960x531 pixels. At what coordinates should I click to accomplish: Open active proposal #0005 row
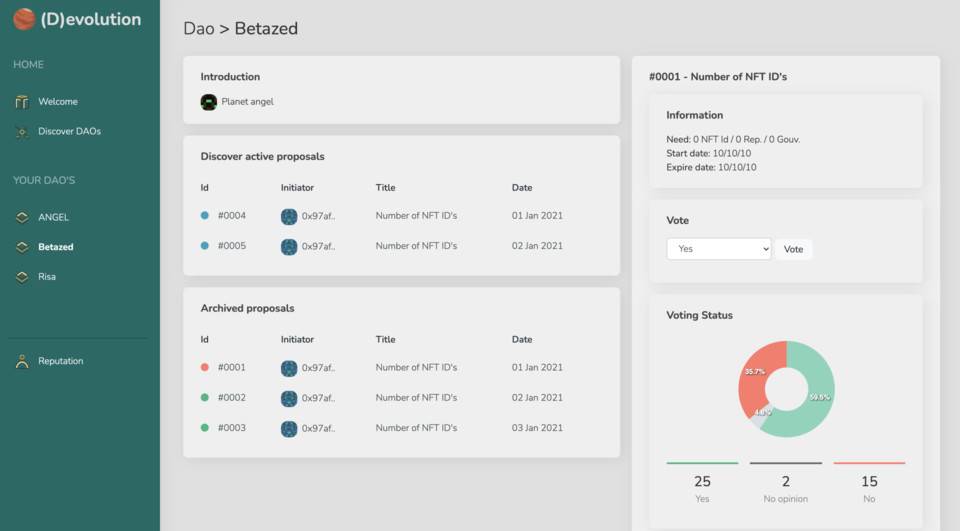401,246
